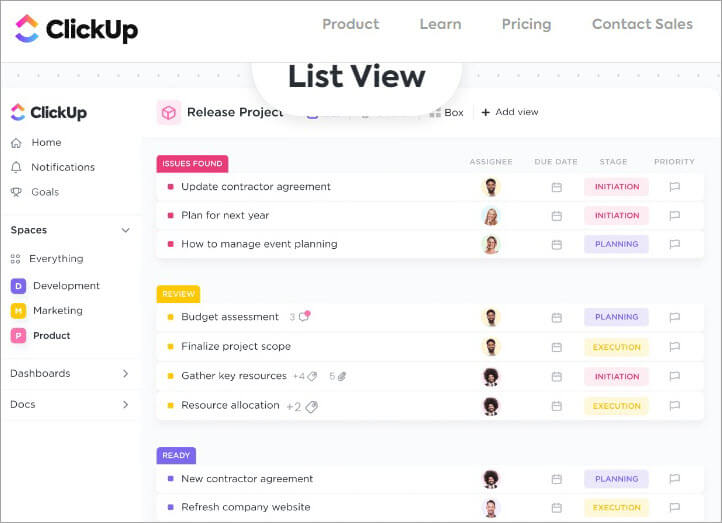Click the sidebar ClickUp logo

(x=49, y=112)
